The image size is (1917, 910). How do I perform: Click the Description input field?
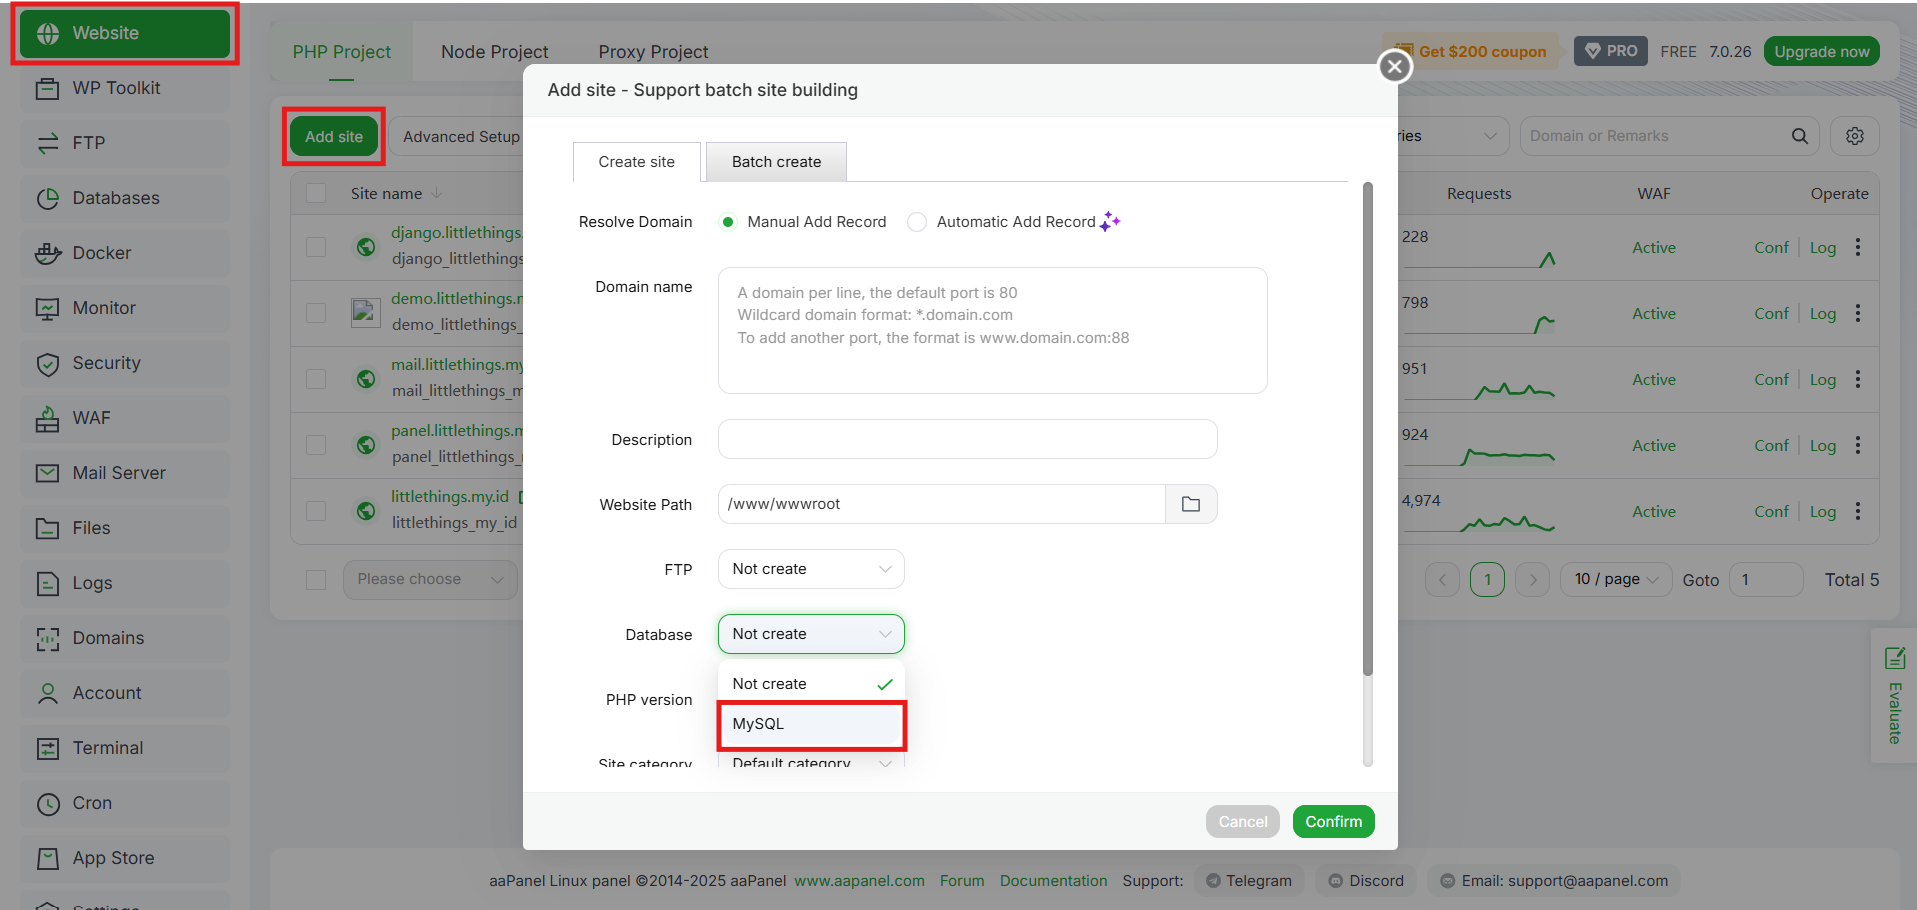[x=967, y=439]
